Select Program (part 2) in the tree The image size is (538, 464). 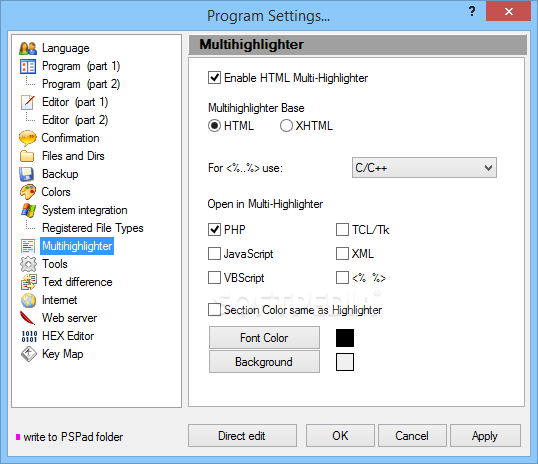point(81,84)
